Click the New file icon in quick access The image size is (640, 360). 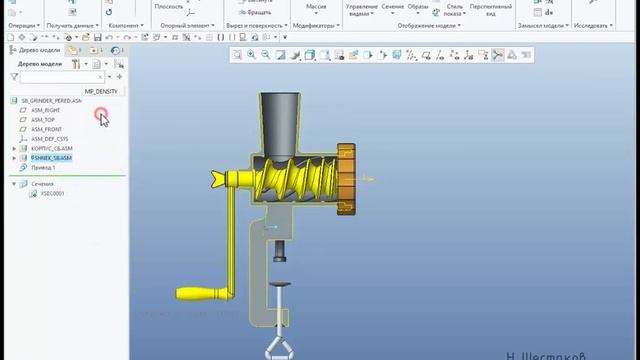tap(11, 38)
